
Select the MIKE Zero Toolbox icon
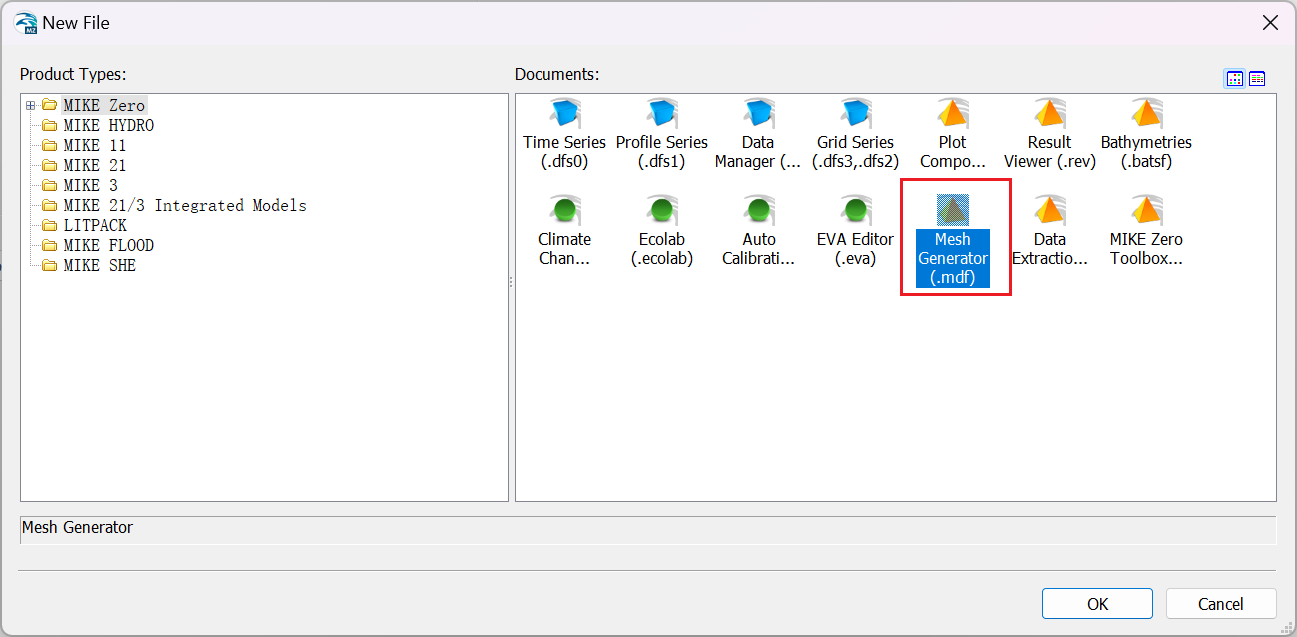[1146, 210]
